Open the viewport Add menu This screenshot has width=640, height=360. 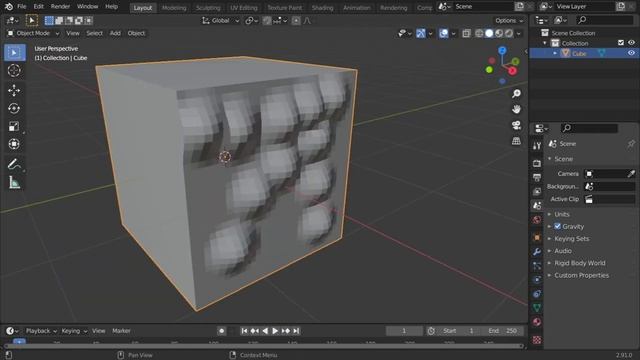point(115,33)
